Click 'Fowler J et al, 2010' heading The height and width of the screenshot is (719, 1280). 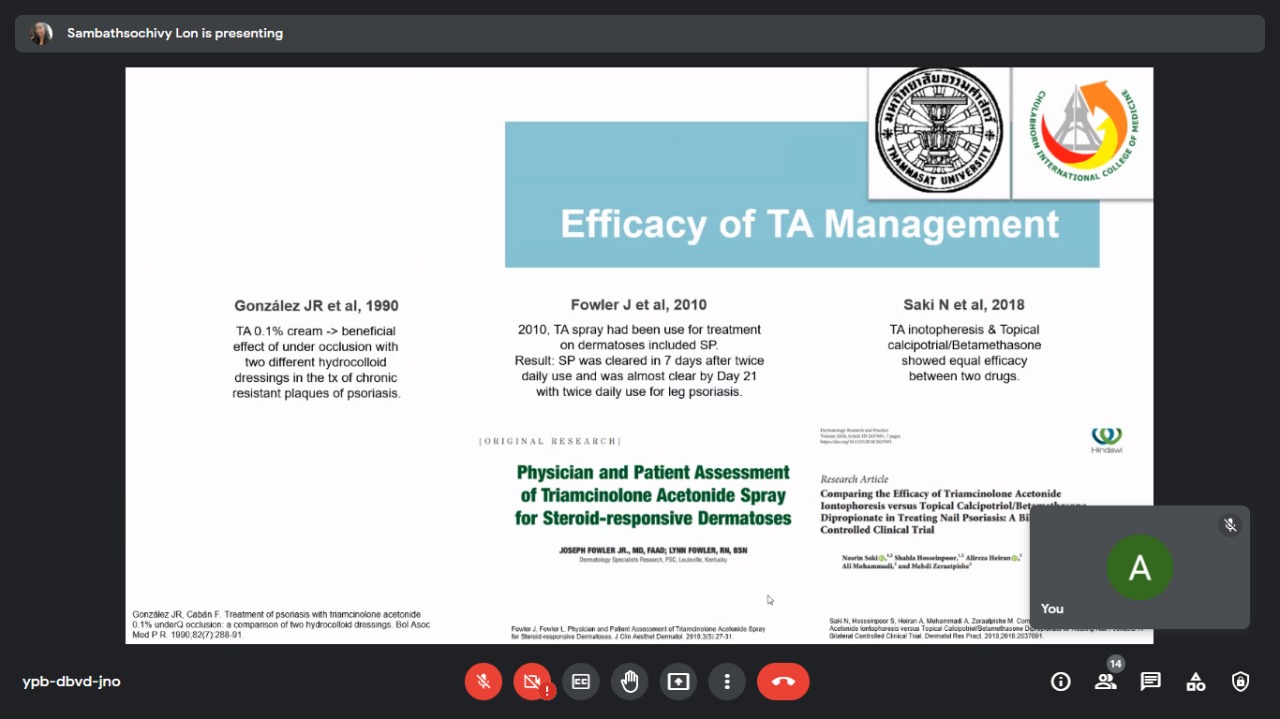(x=639, y=305)
